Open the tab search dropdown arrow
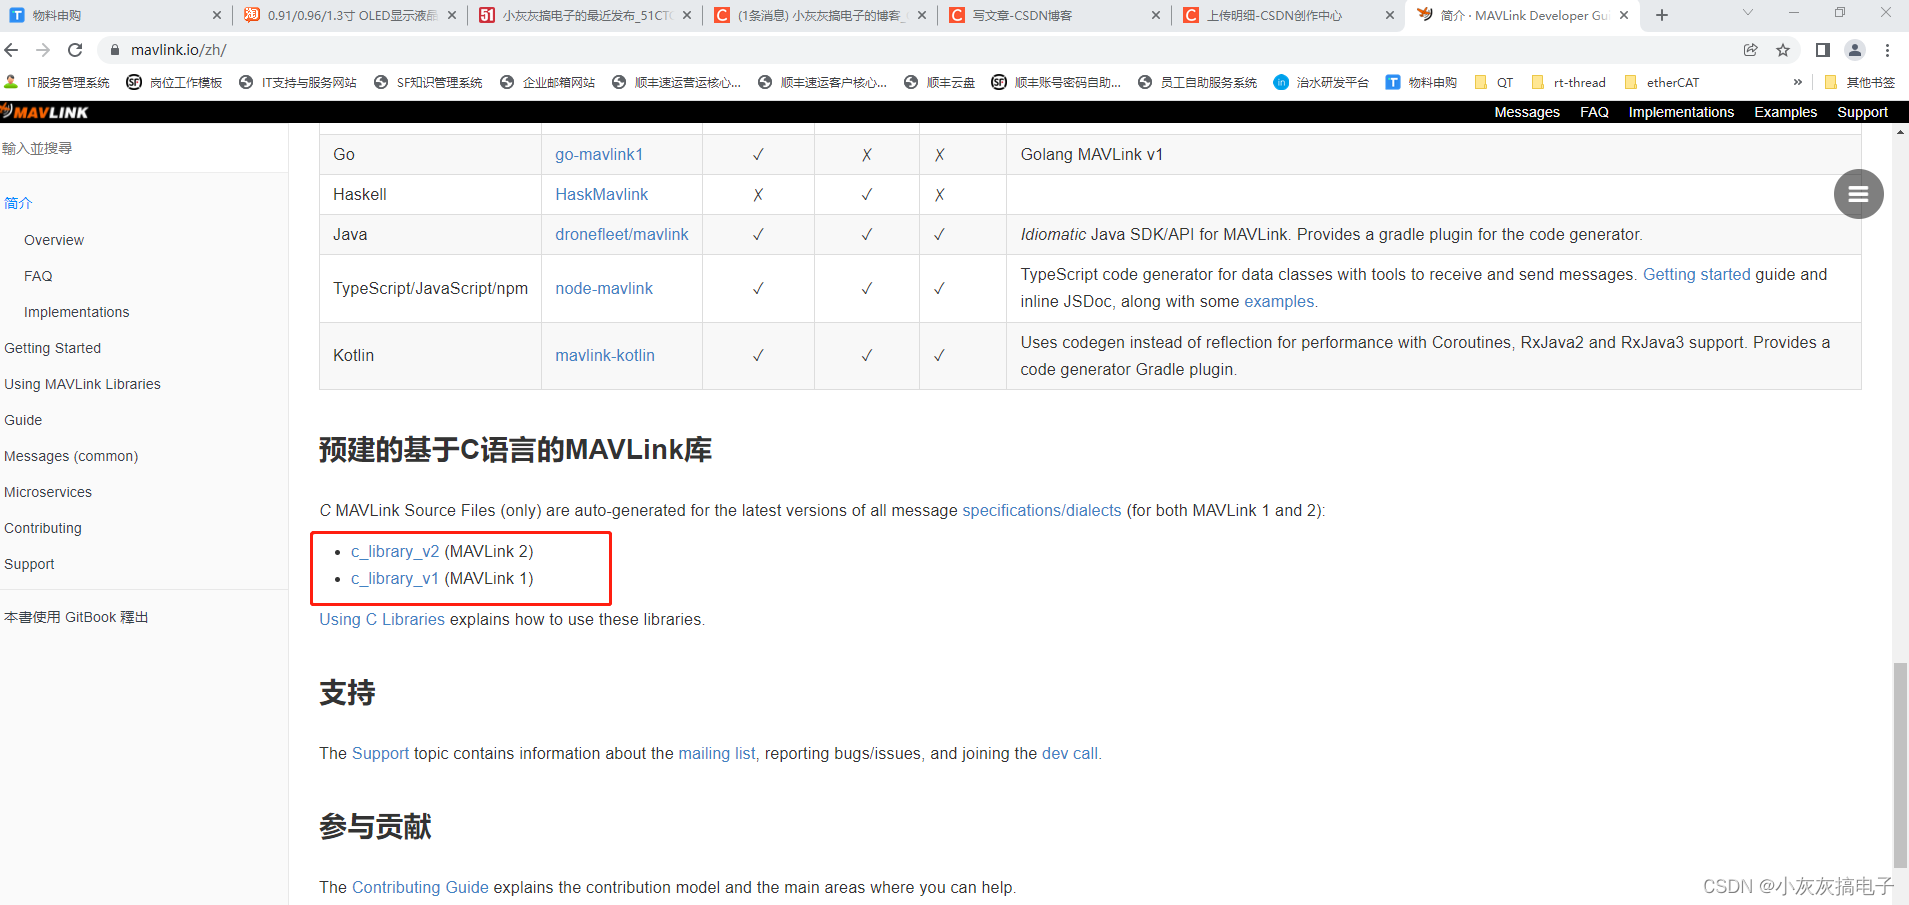Screen dimensions: 1909x905 click(x=1747, y=14)
